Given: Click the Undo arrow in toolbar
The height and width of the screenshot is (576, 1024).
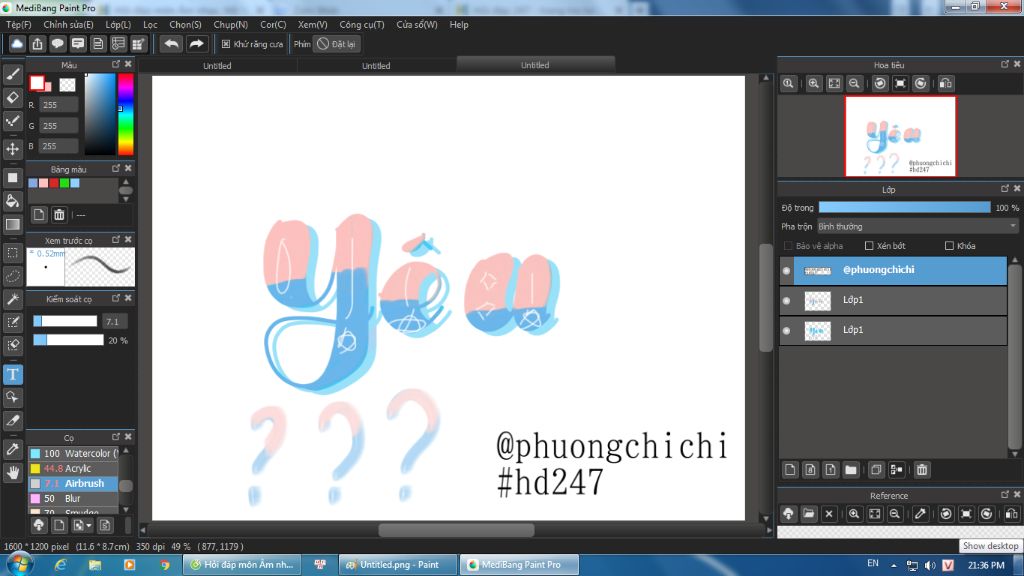Looking at the screenshot, I should pos(172,44).
